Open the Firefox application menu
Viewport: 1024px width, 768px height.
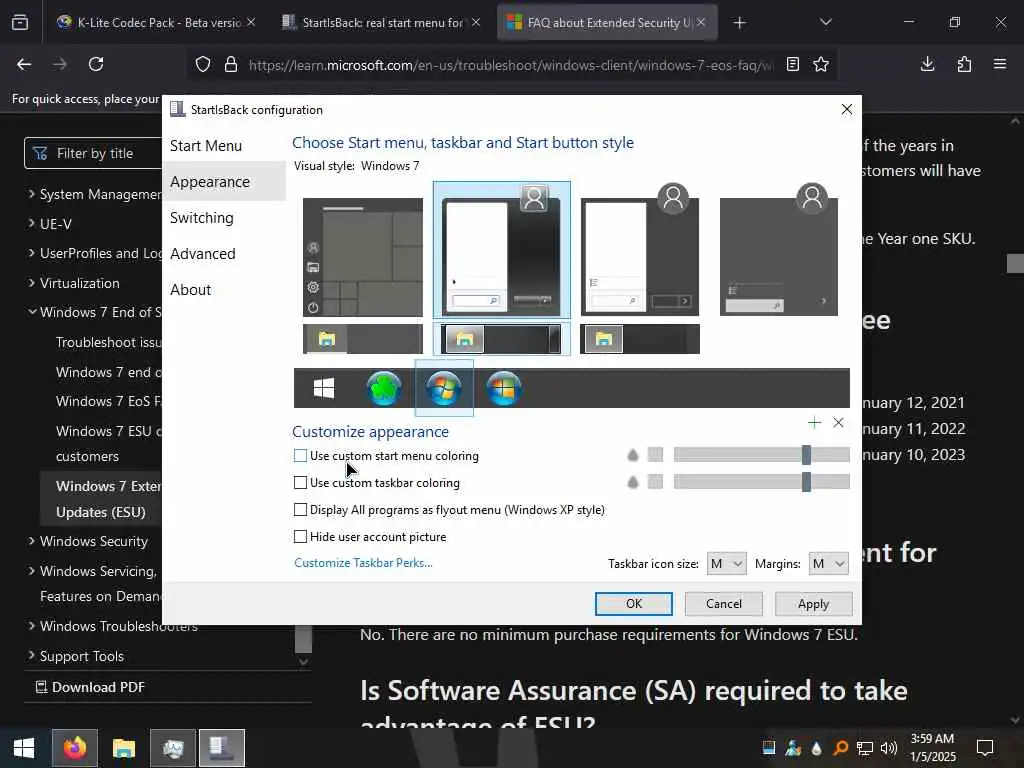[x=1000, y=64]
